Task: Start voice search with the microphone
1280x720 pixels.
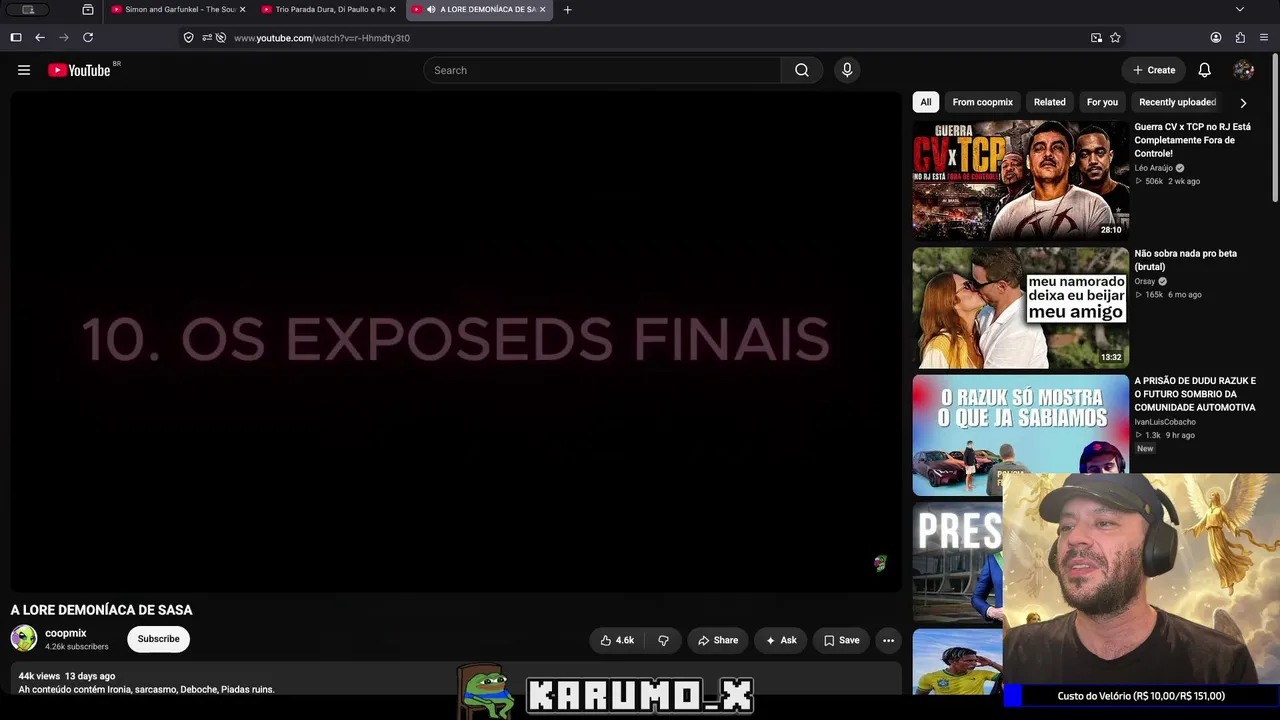Action: click(x=847, y=70)
